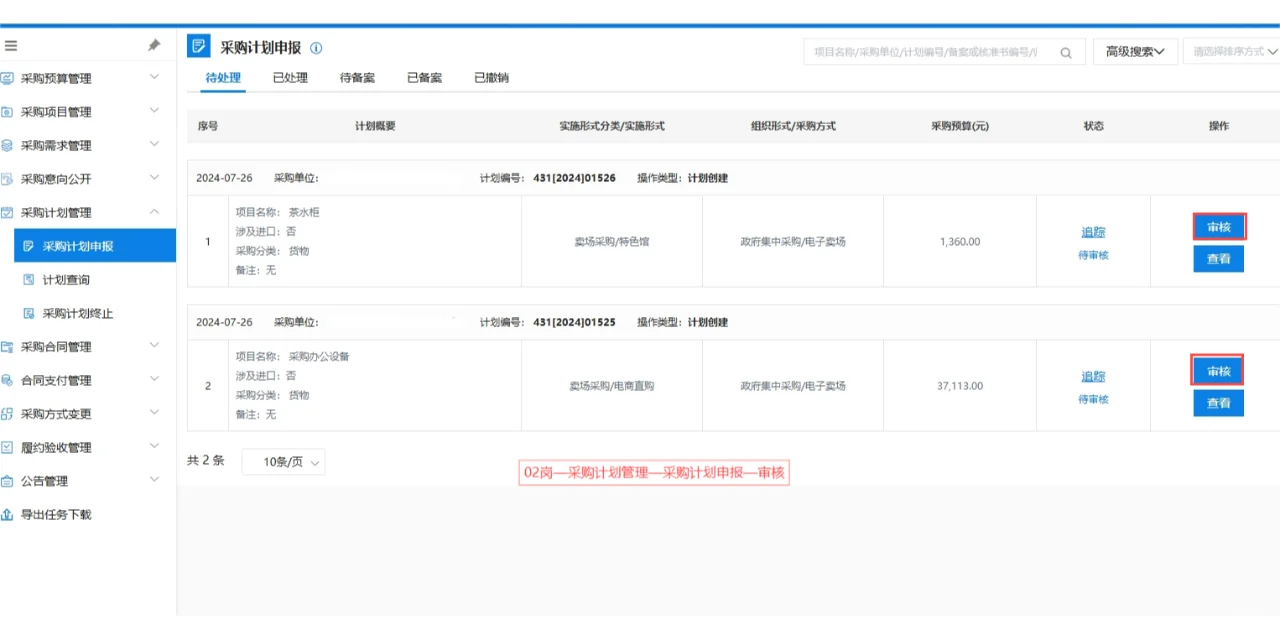Expand the 履约验收管理 menu chevron
The width and height of the screenshot is (1280, 640).
click(154, 446)
